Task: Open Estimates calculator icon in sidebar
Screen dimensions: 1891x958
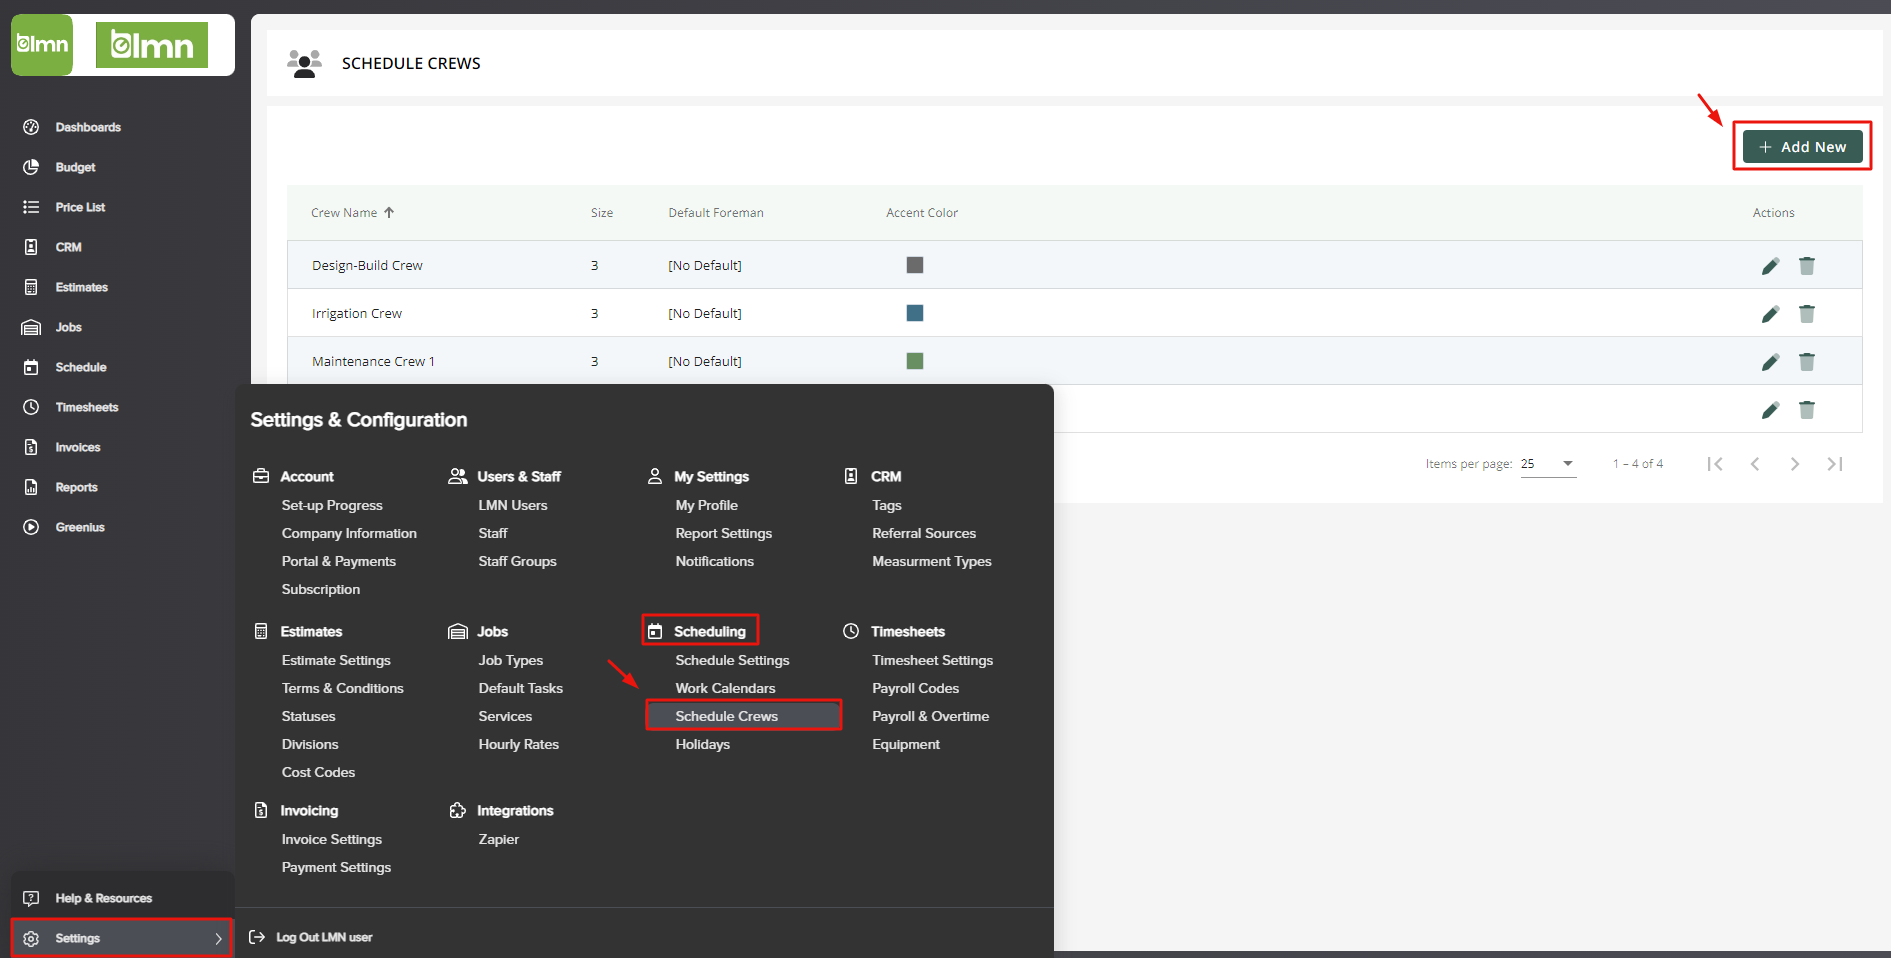Action: (x=31, y=287)
